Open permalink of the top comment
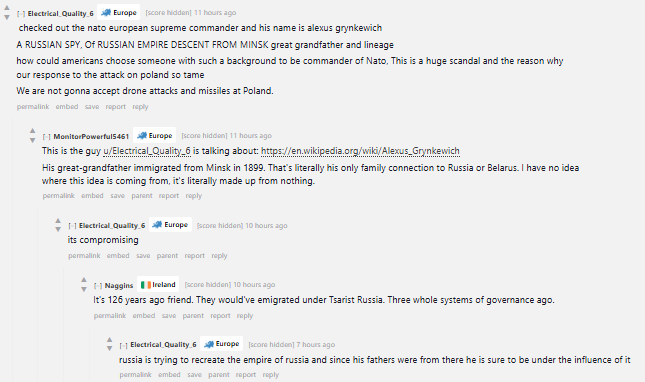Viewport: 645px width, 382px height. tap(33, 106)
